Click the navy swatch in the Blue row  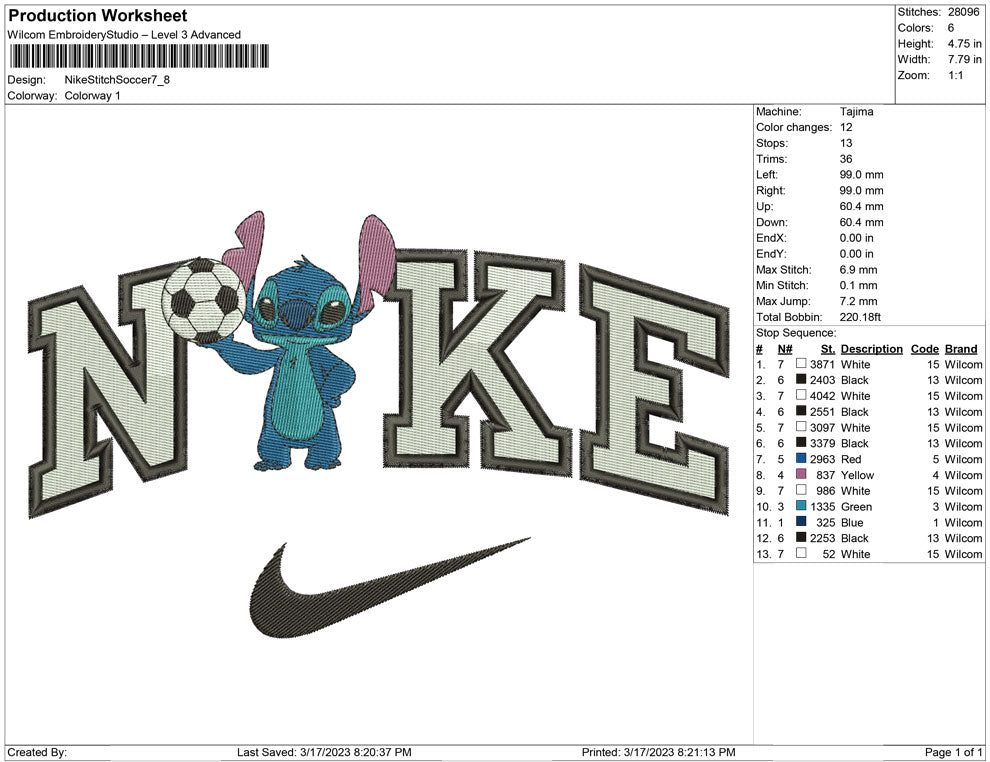801,521
